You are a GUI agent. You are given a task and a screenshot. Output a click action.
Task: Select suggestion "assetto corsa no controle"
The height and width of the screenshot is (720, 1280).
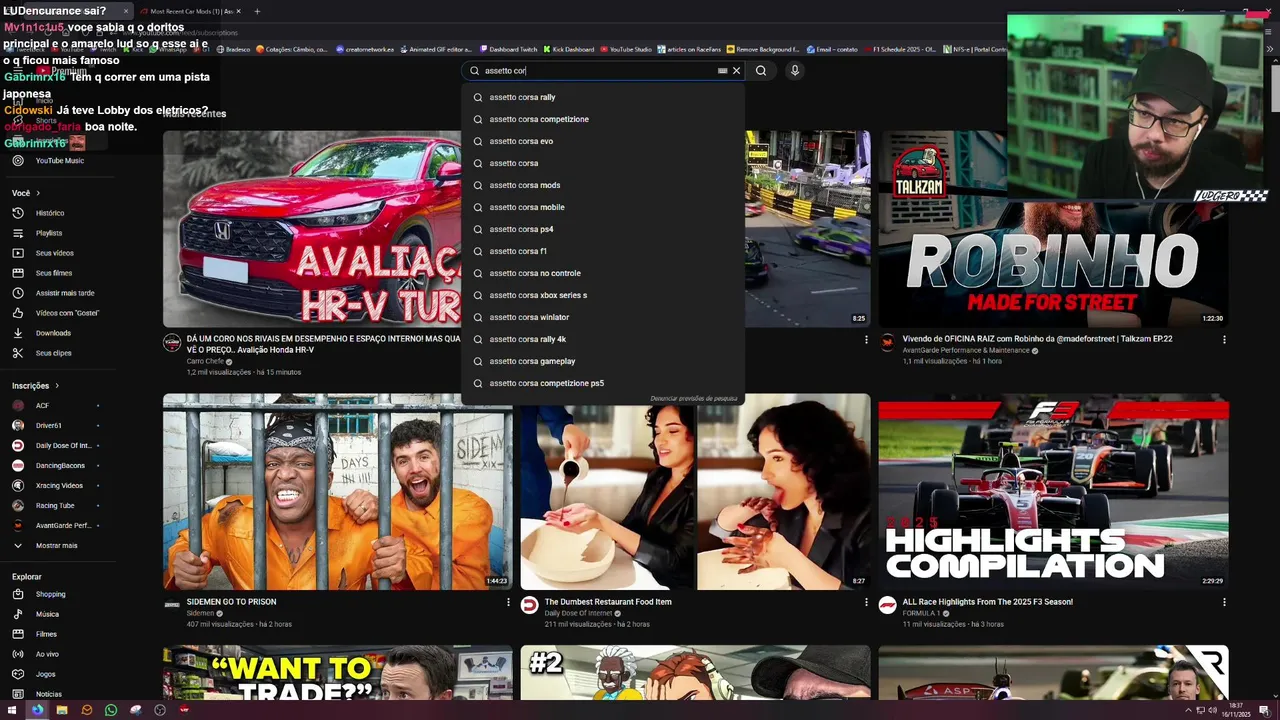coord(603,273)
